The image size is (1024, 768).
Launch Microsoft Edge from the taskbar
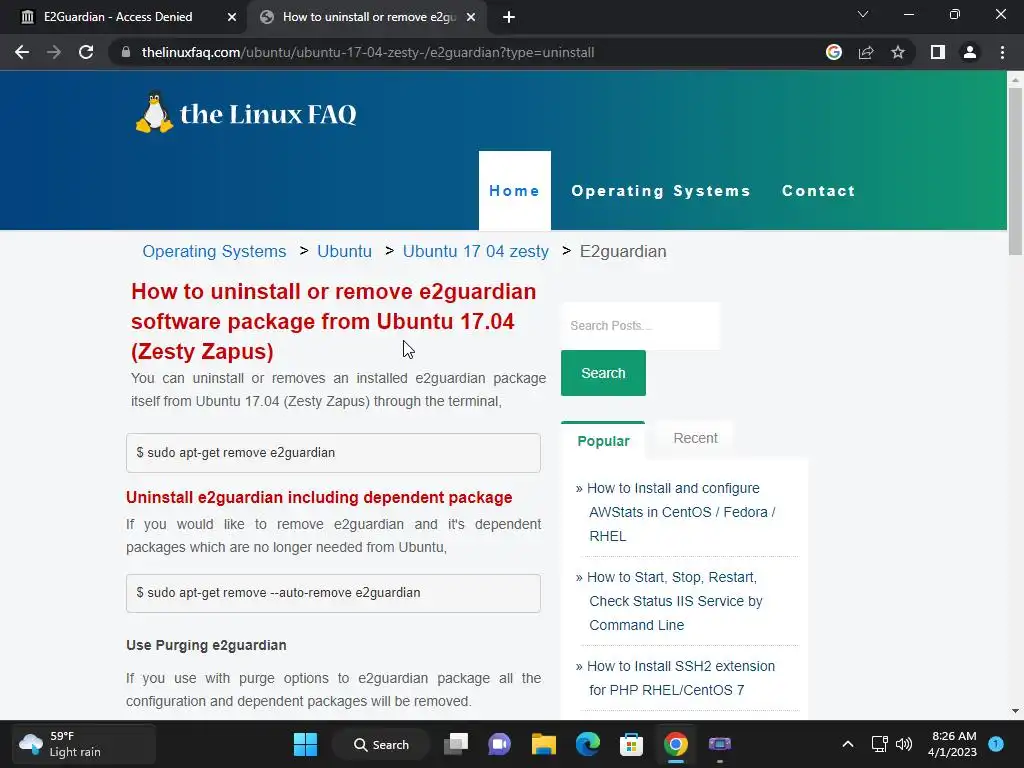click(x=587, y=744)
